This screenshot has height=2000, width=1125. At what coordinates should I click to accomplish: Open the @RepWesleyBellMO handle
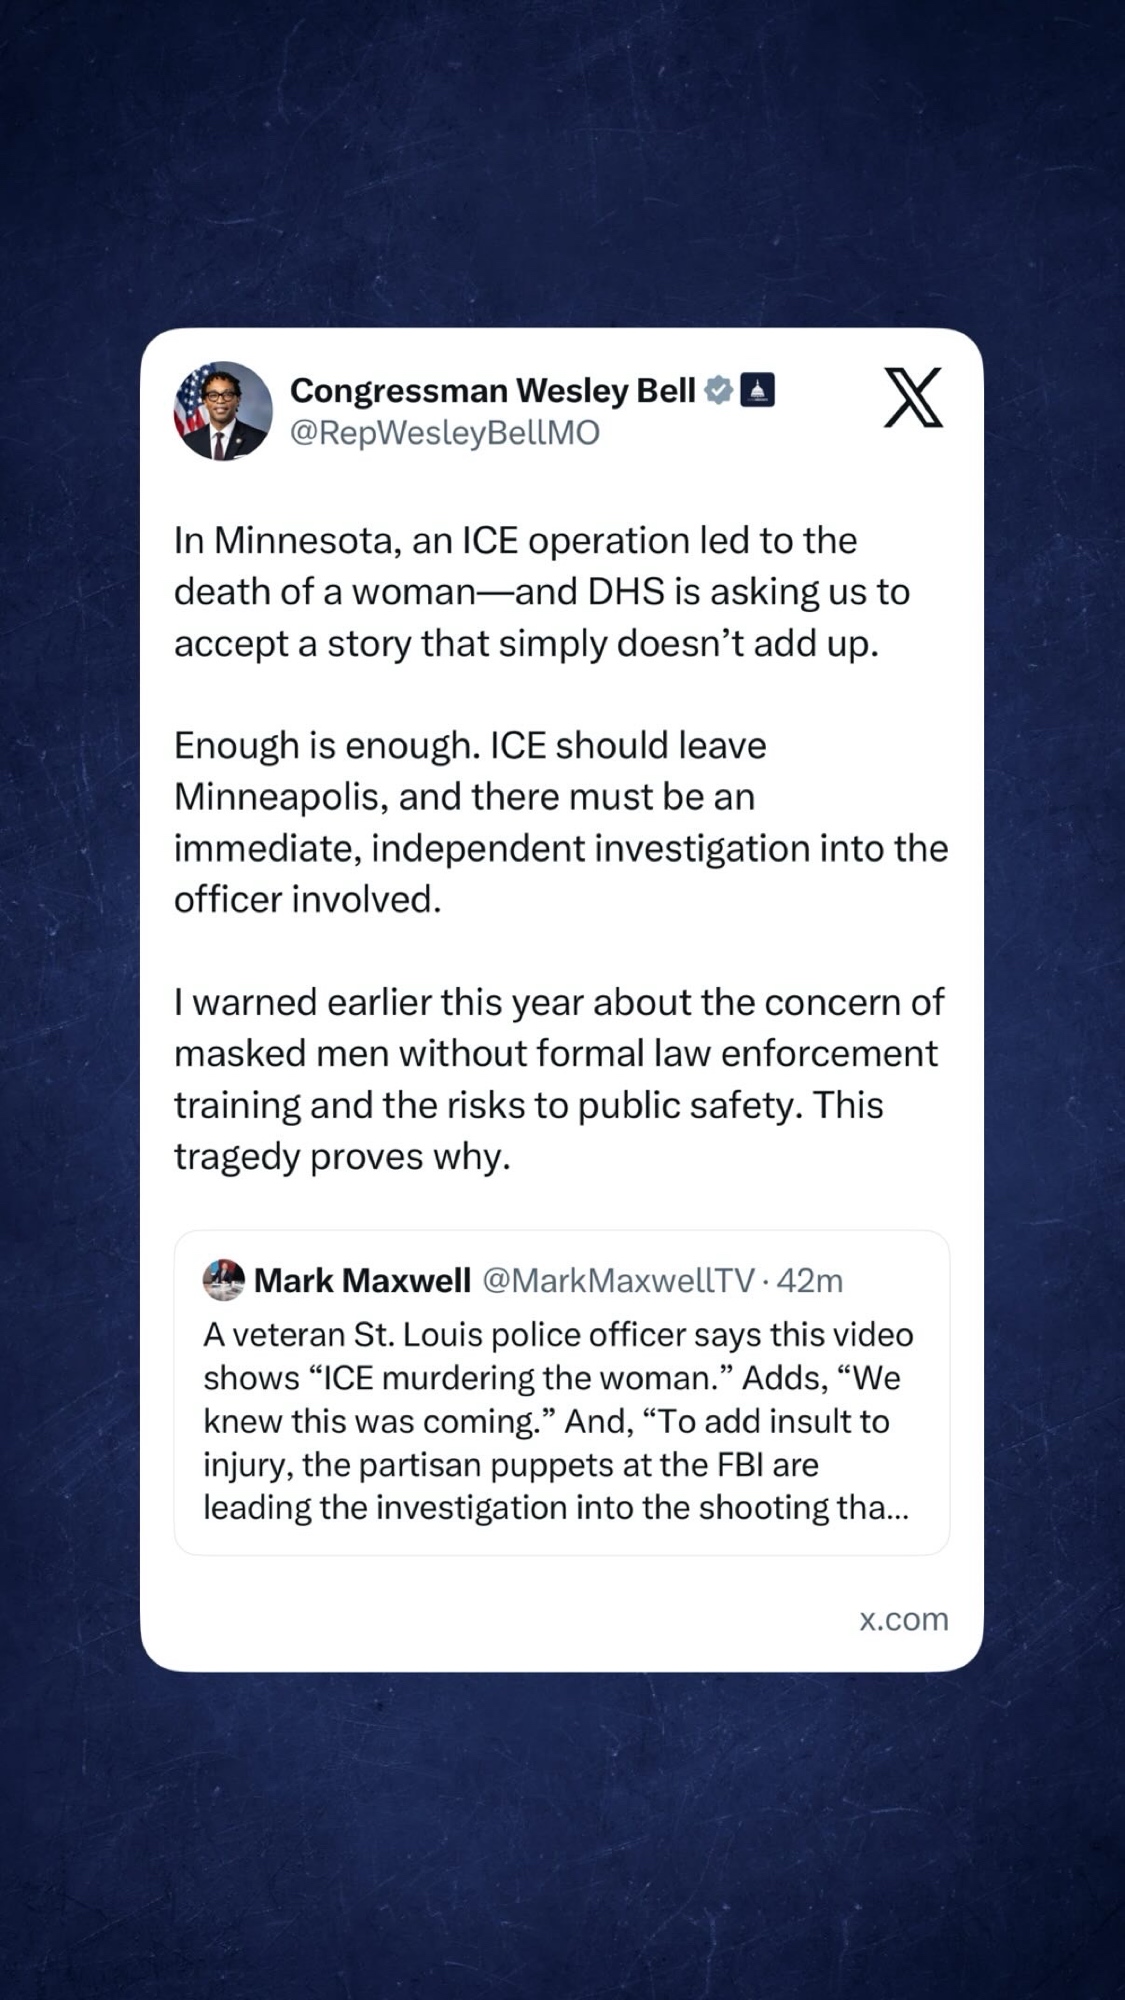[444, 433]
